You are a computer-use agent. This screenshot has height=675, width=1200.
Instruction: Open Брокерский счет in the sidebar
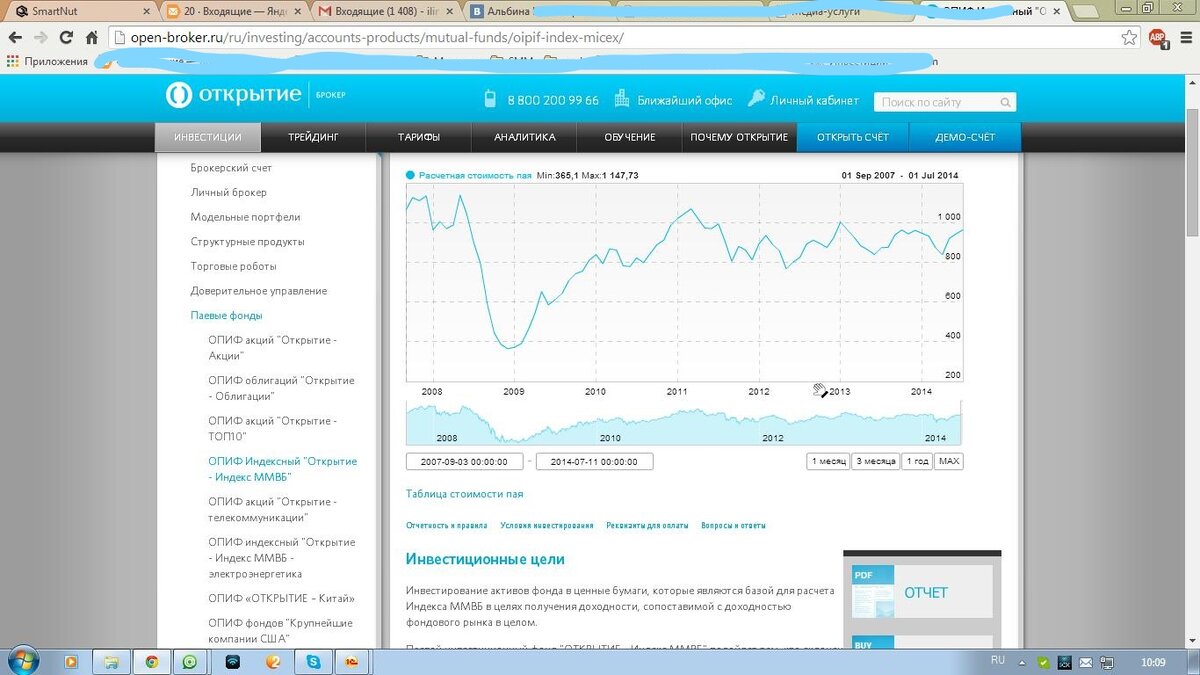[x=231, y=168]
